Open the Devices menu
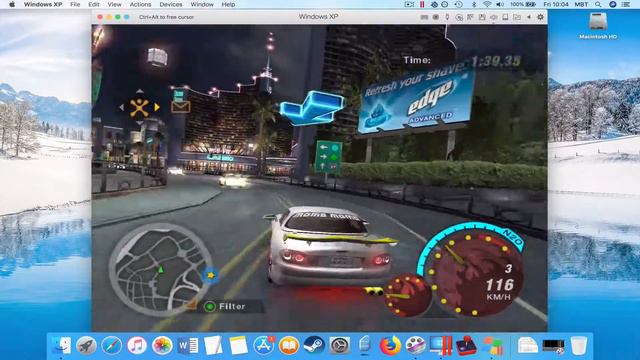640x360 pixels. [171, 4]
